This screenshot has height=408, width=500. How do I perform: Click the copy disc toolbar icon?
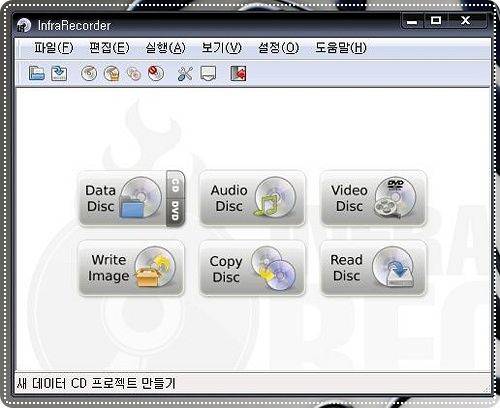click(134, 74)
